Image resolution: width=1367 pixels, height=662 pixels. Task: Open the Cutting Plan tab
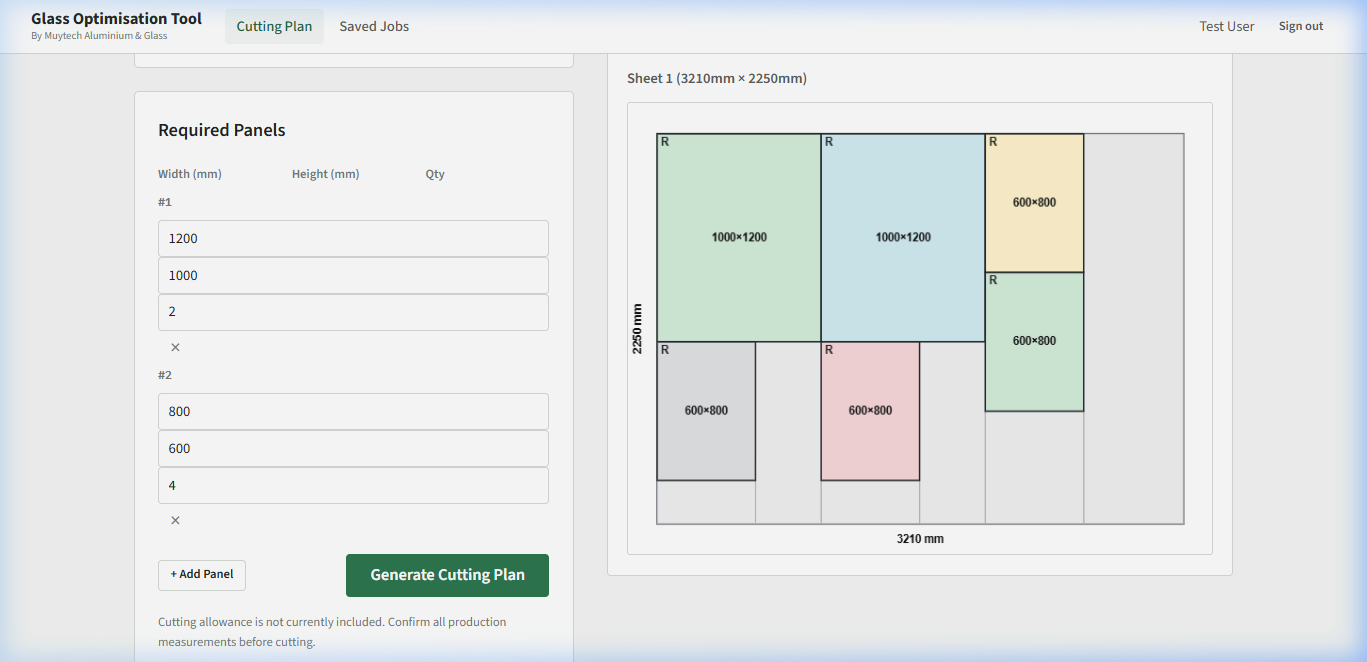pos(274,26)
